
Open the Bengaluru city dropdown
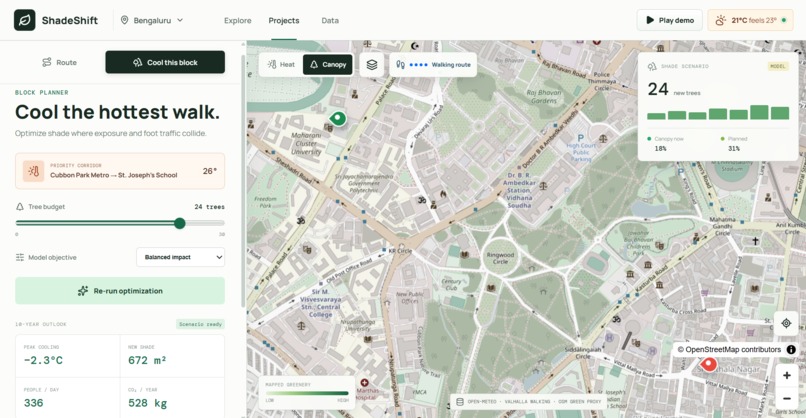[x=153, y=21]
